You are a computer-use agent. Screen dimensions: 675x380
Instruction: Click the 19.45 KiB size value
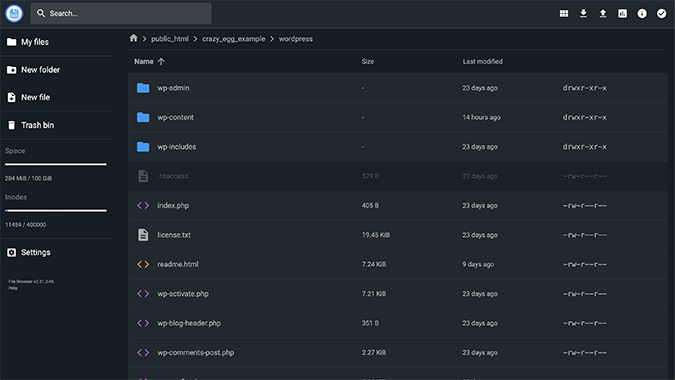pos(376,235)
